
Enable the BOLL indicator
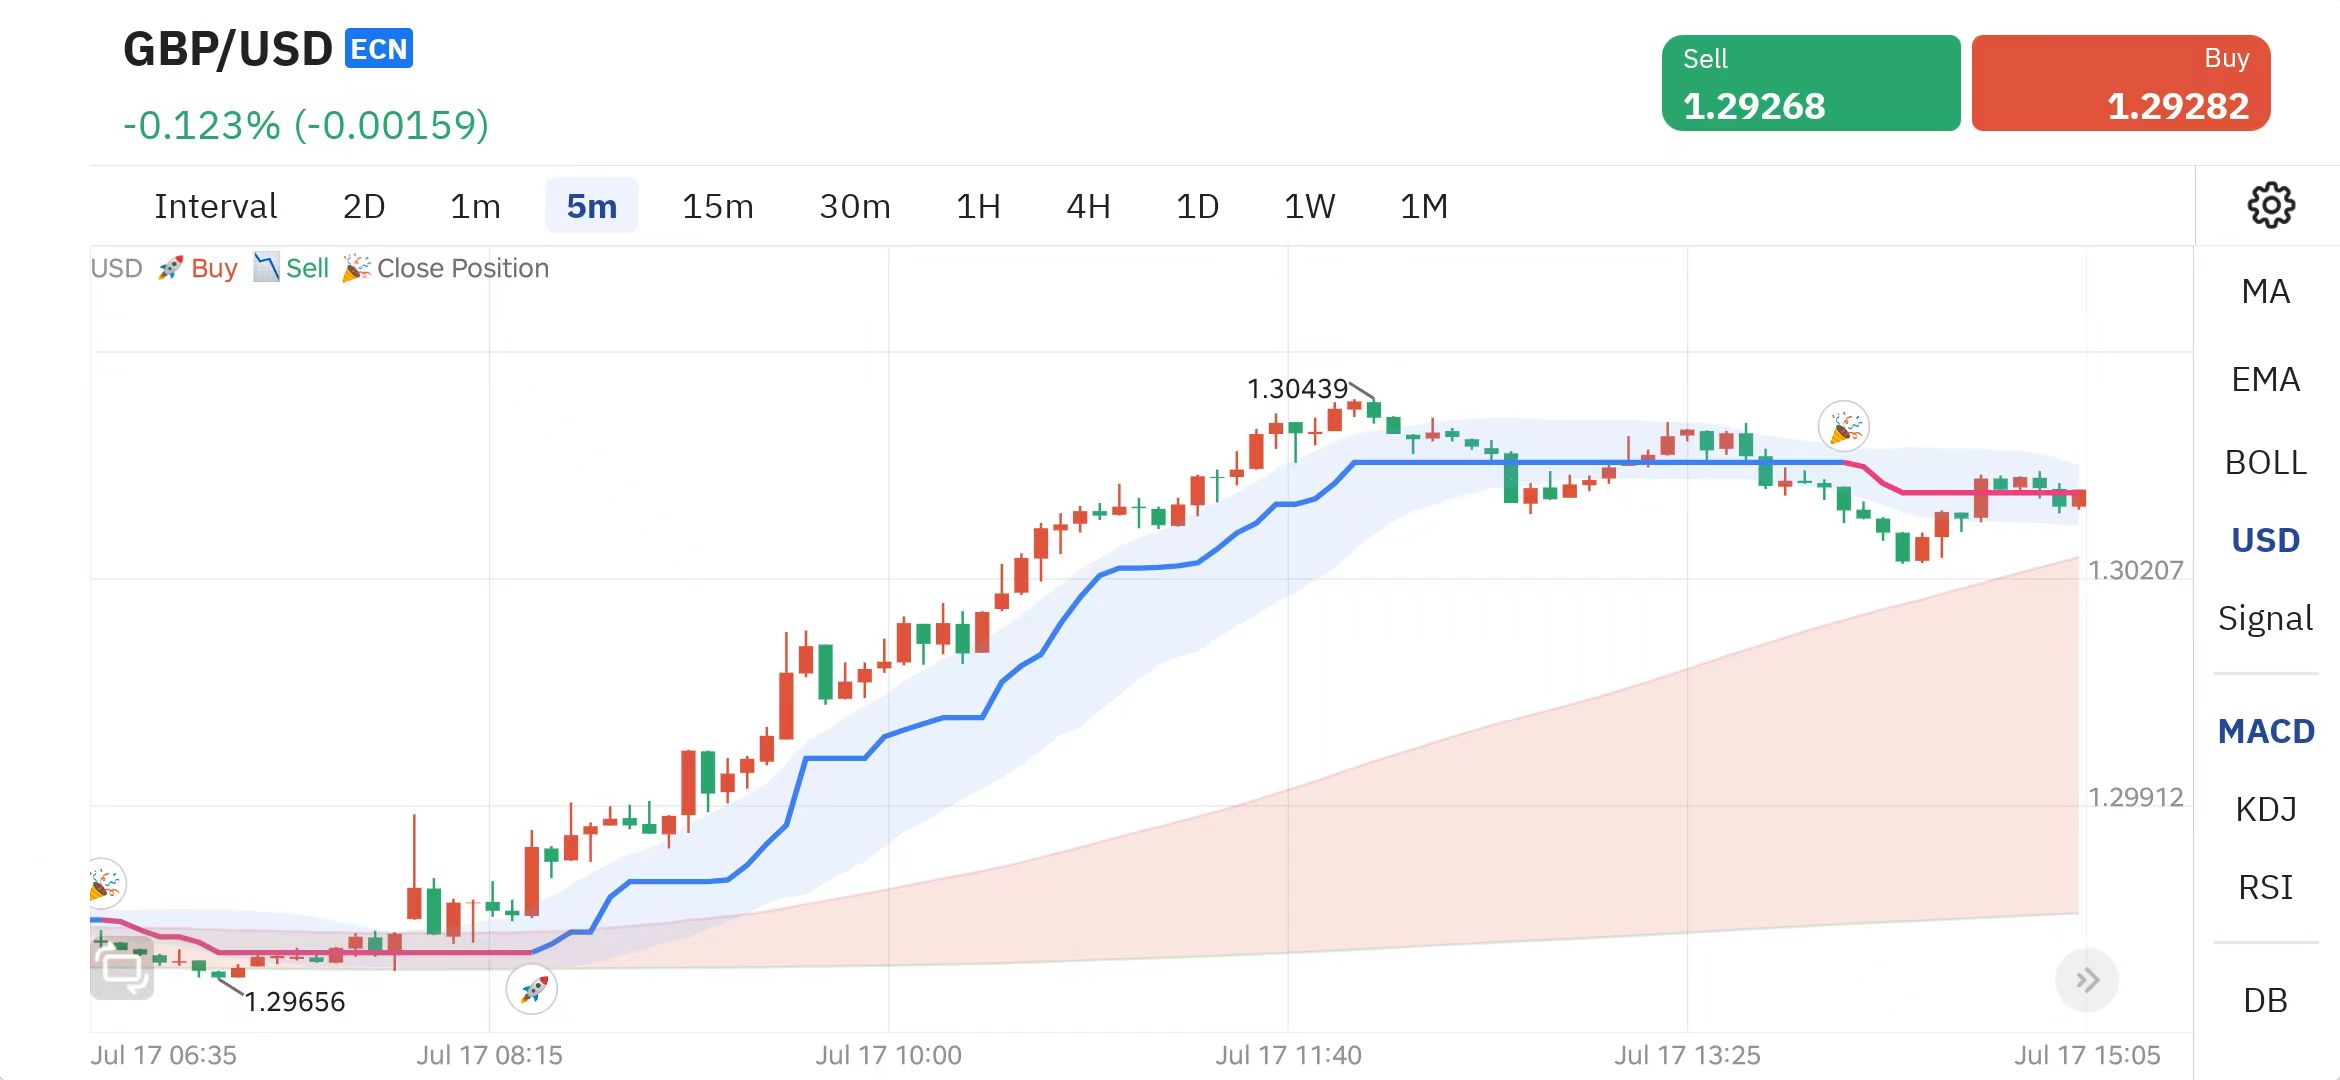coord(2265,463)
